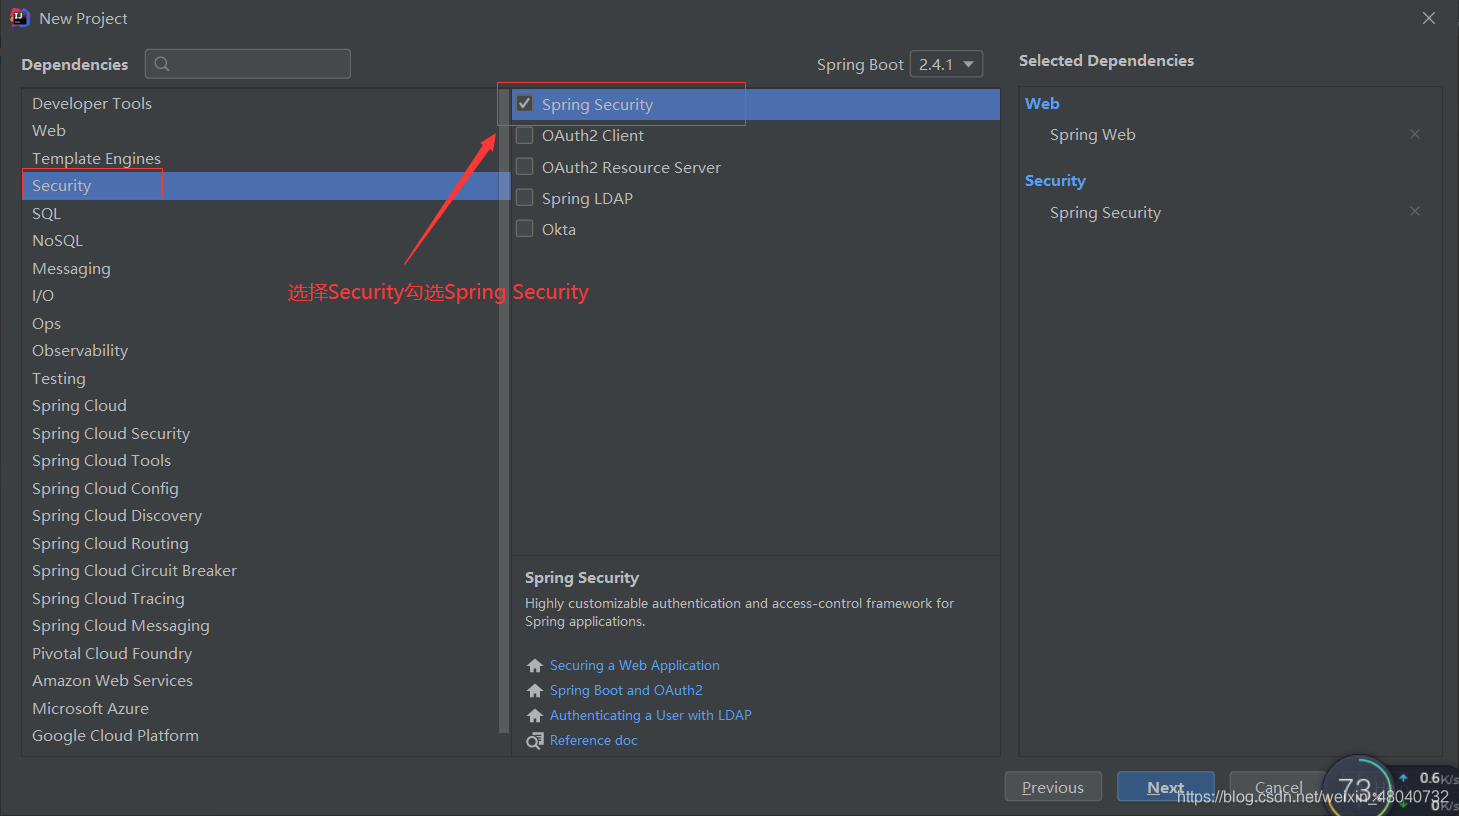Click the Reference doc icon
Viewport: 1459px width, 816px height.
(535, 741)
